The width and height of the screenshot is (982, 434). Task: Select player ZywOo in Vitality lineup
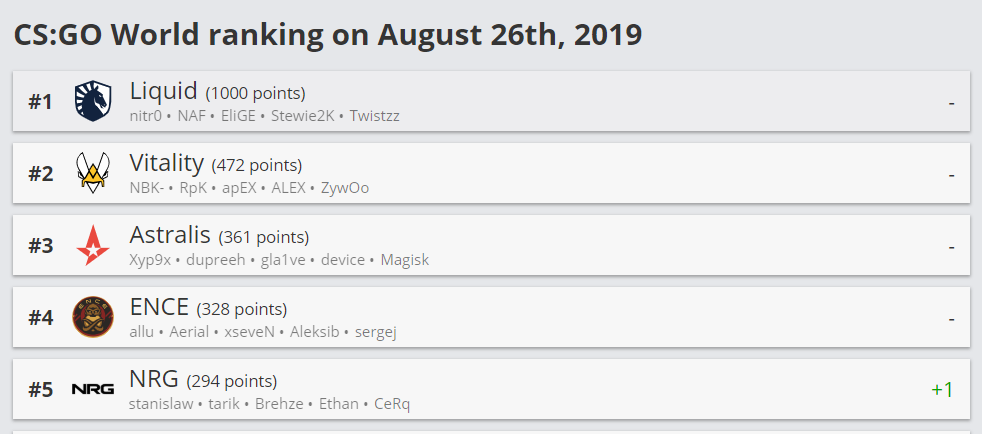pyautogui.click(x=344, y=188)
